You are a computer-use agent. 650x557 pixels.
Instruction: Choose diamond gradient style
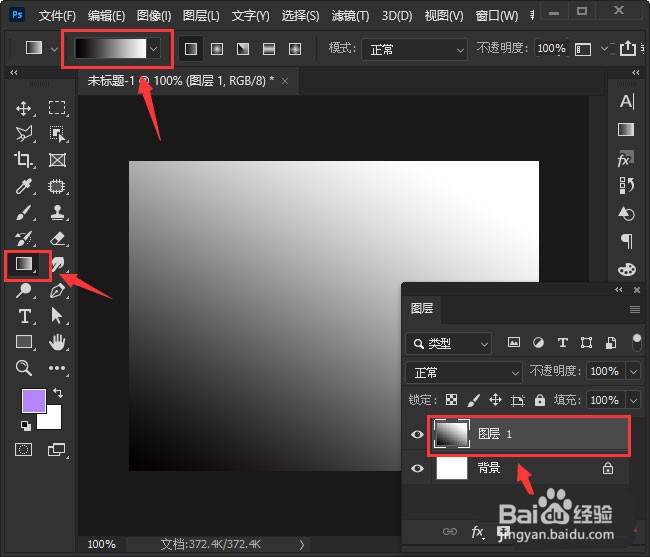coord(295,49)
